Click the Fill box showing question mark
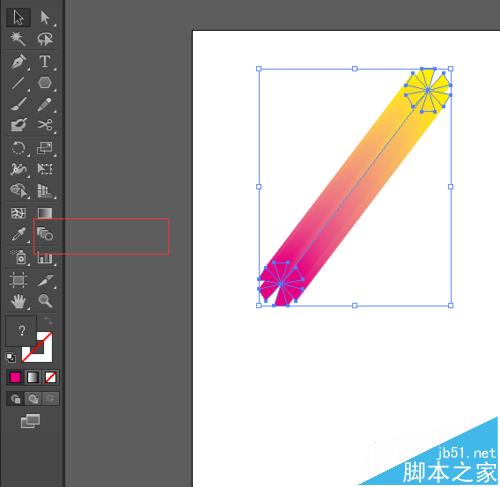 click(21, 331)
